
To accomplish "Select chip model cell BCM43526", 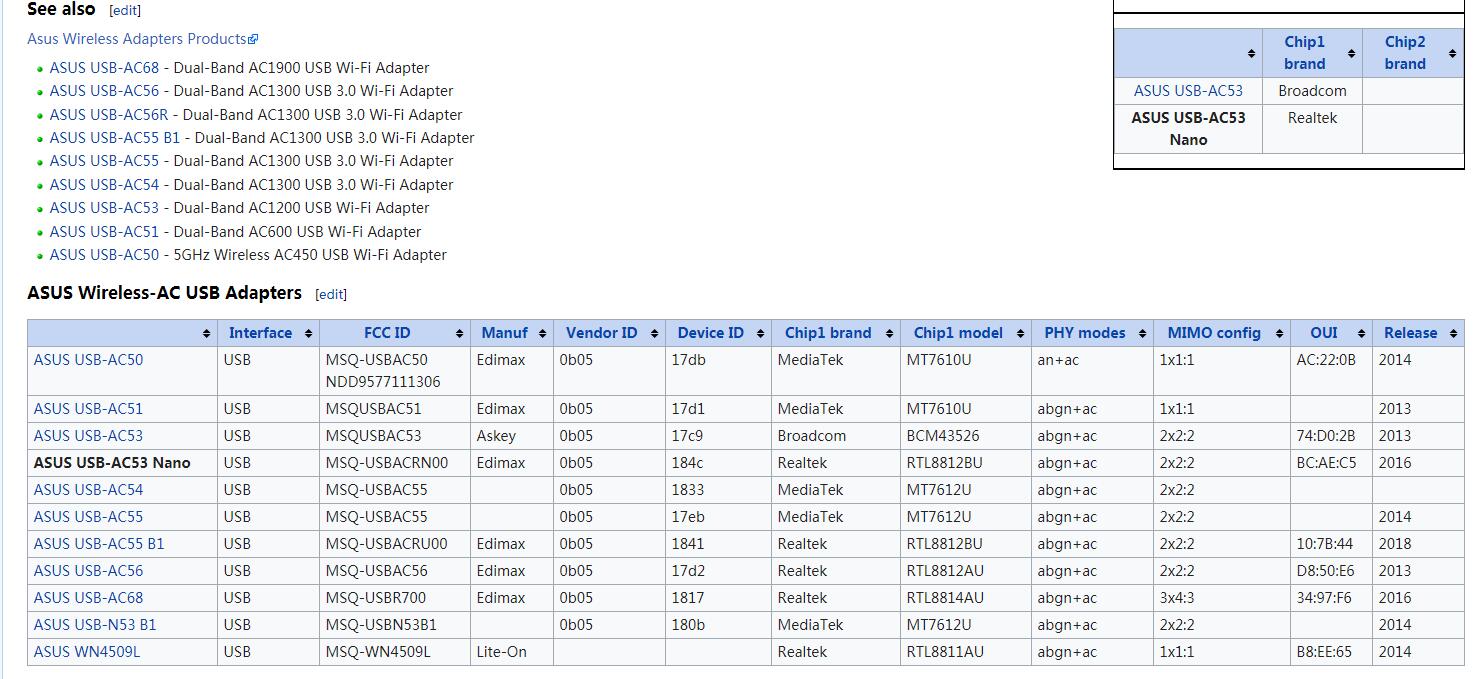I will pos(966,436).
